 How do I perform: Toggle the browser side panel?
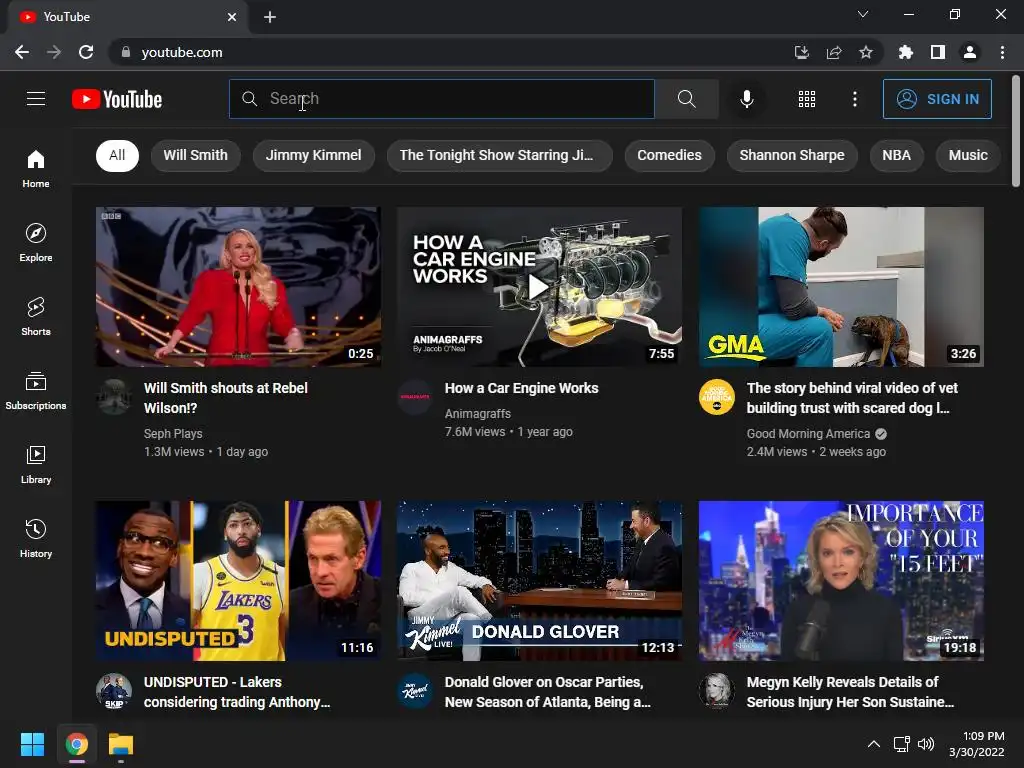pyautogui.click(x=938, y=52)
